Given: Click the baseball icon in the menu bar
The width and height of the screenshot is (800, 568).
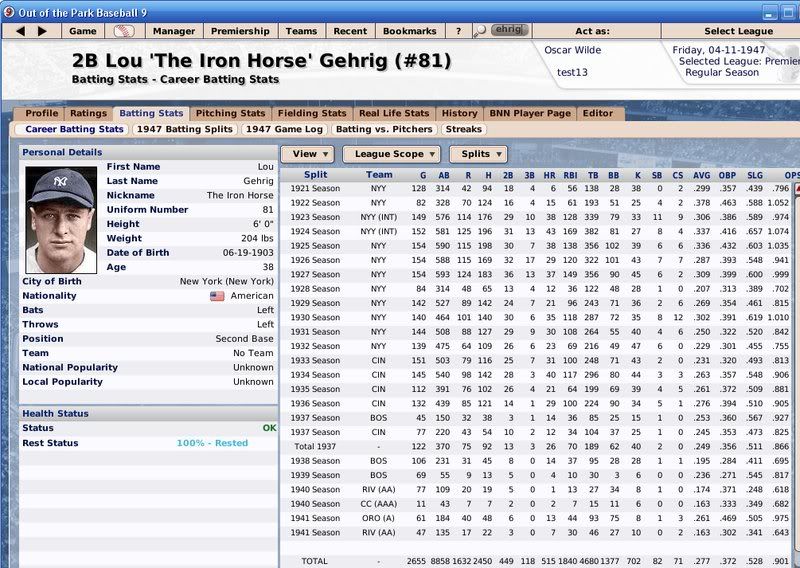Looking at the screenshot, I should coord(125,31).
